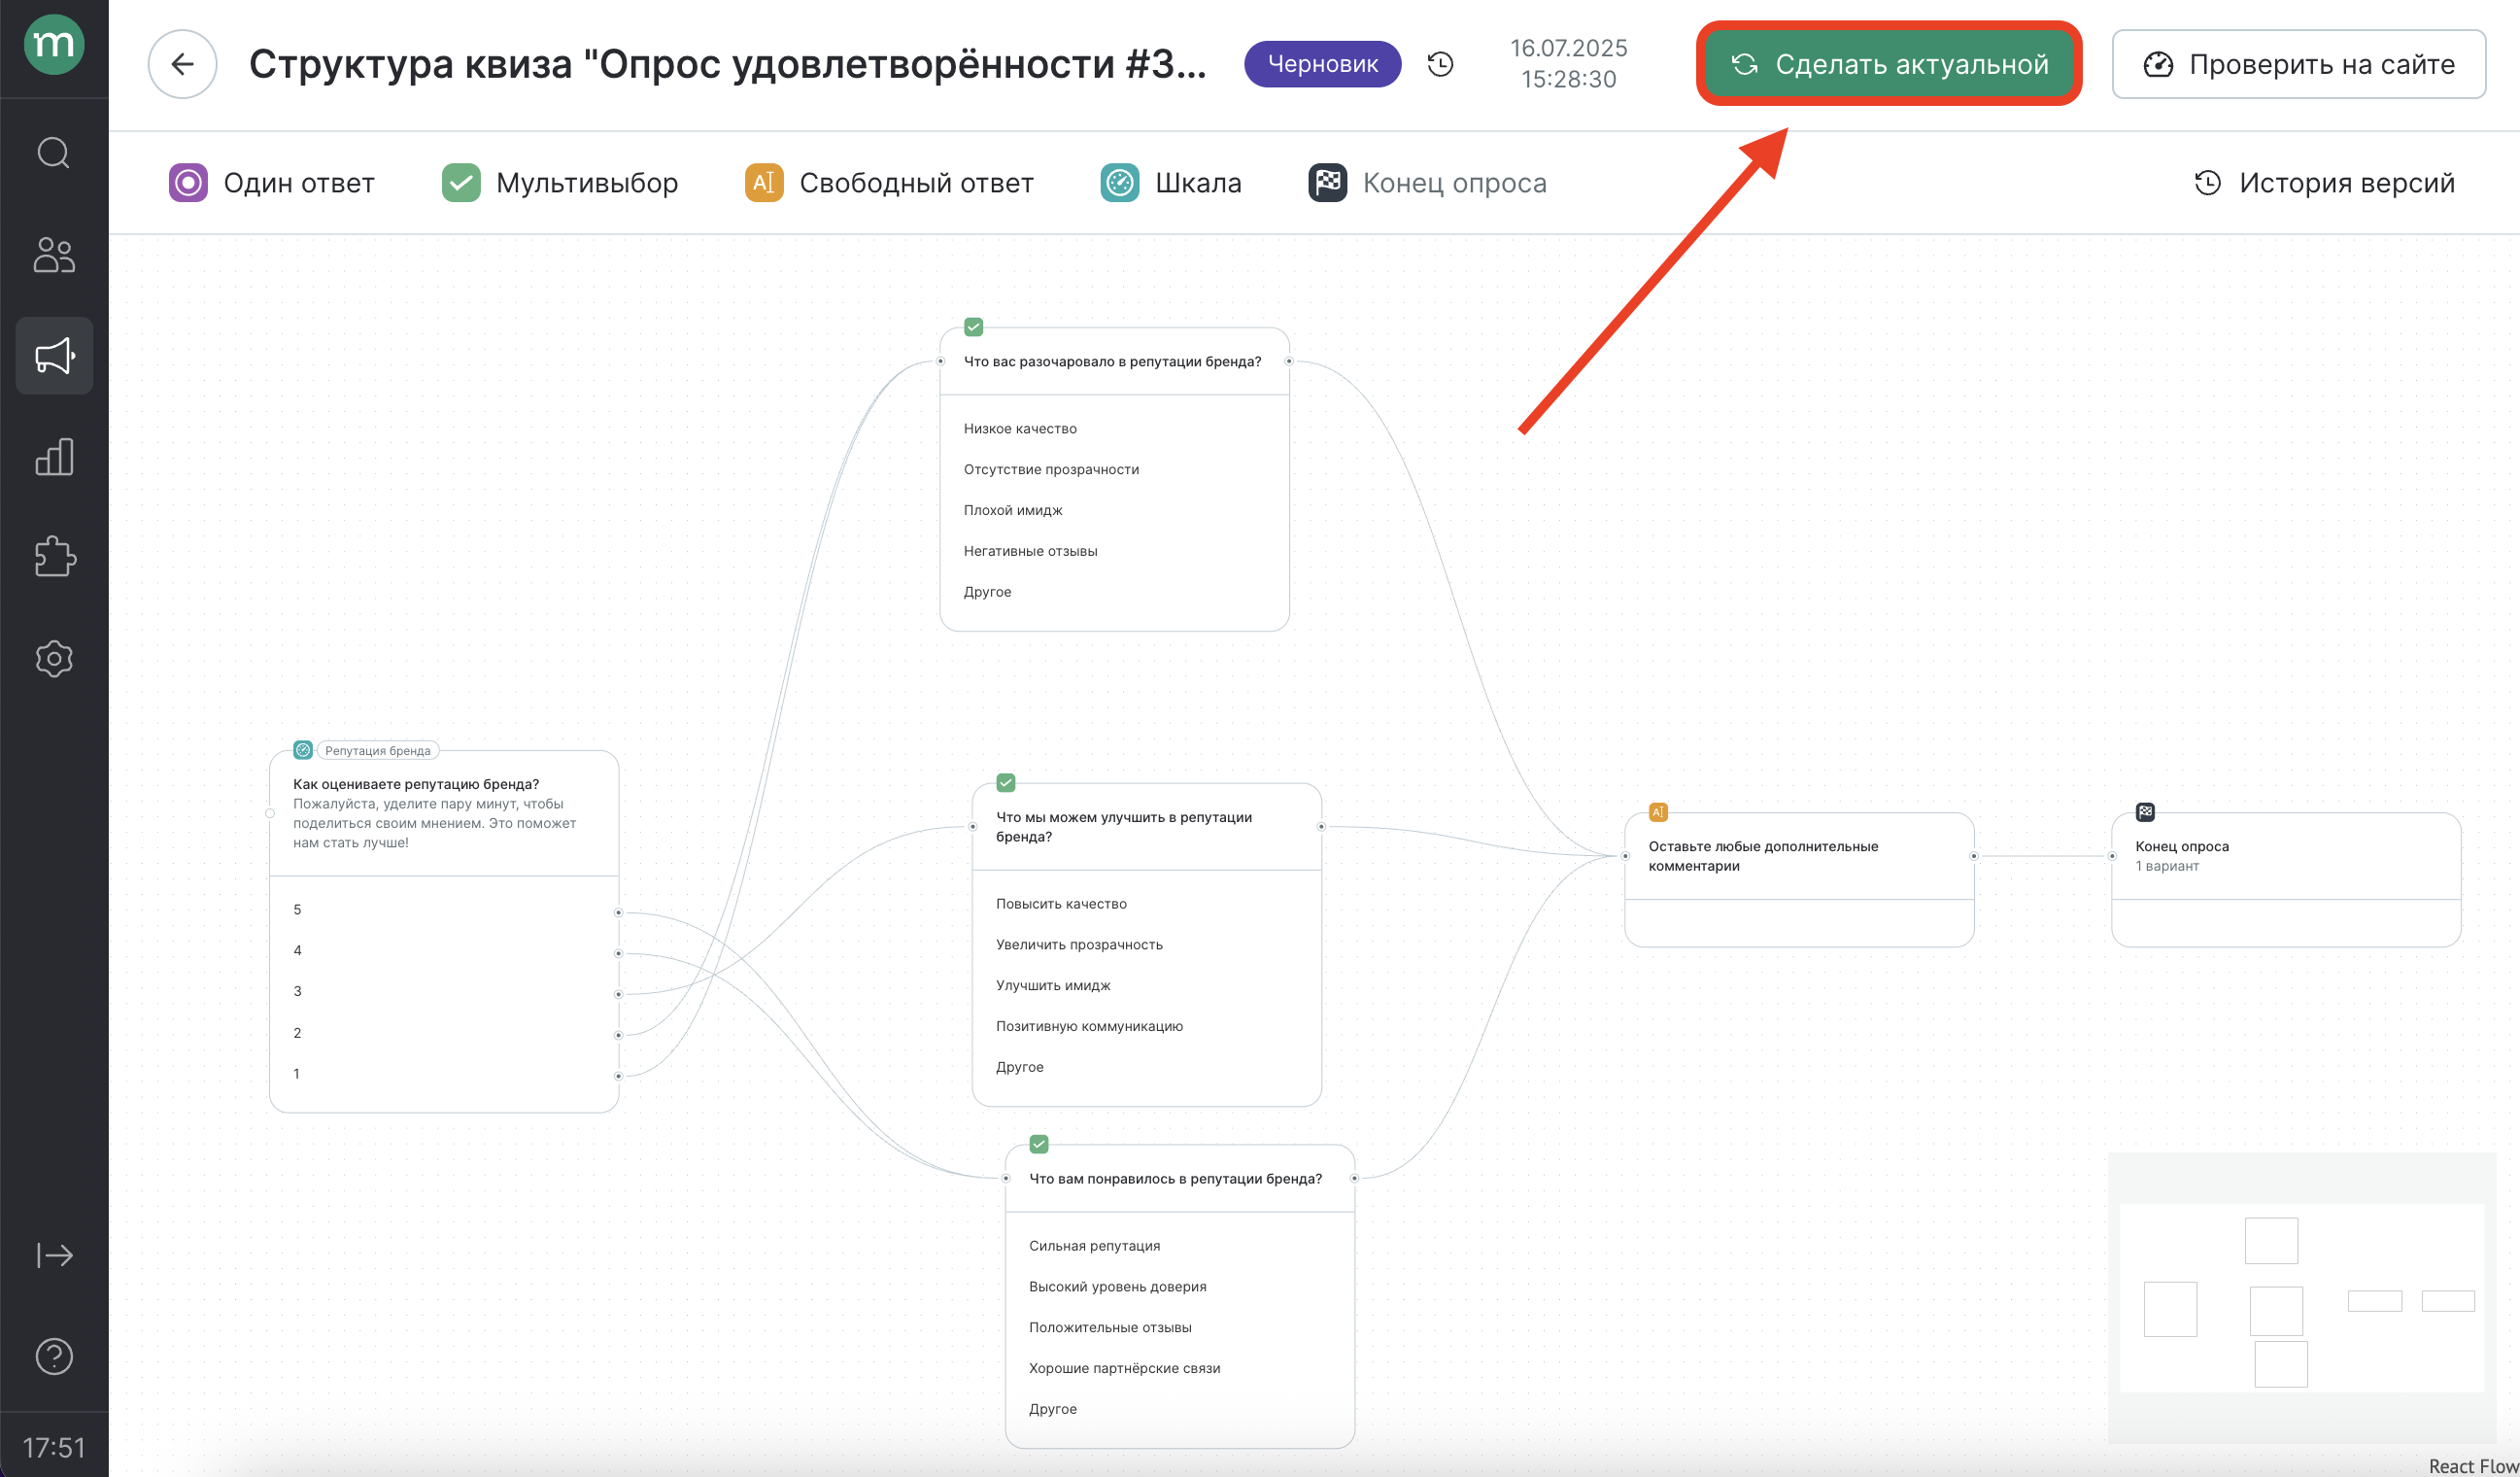Click the quiz title Структура квиза heading

727,64
